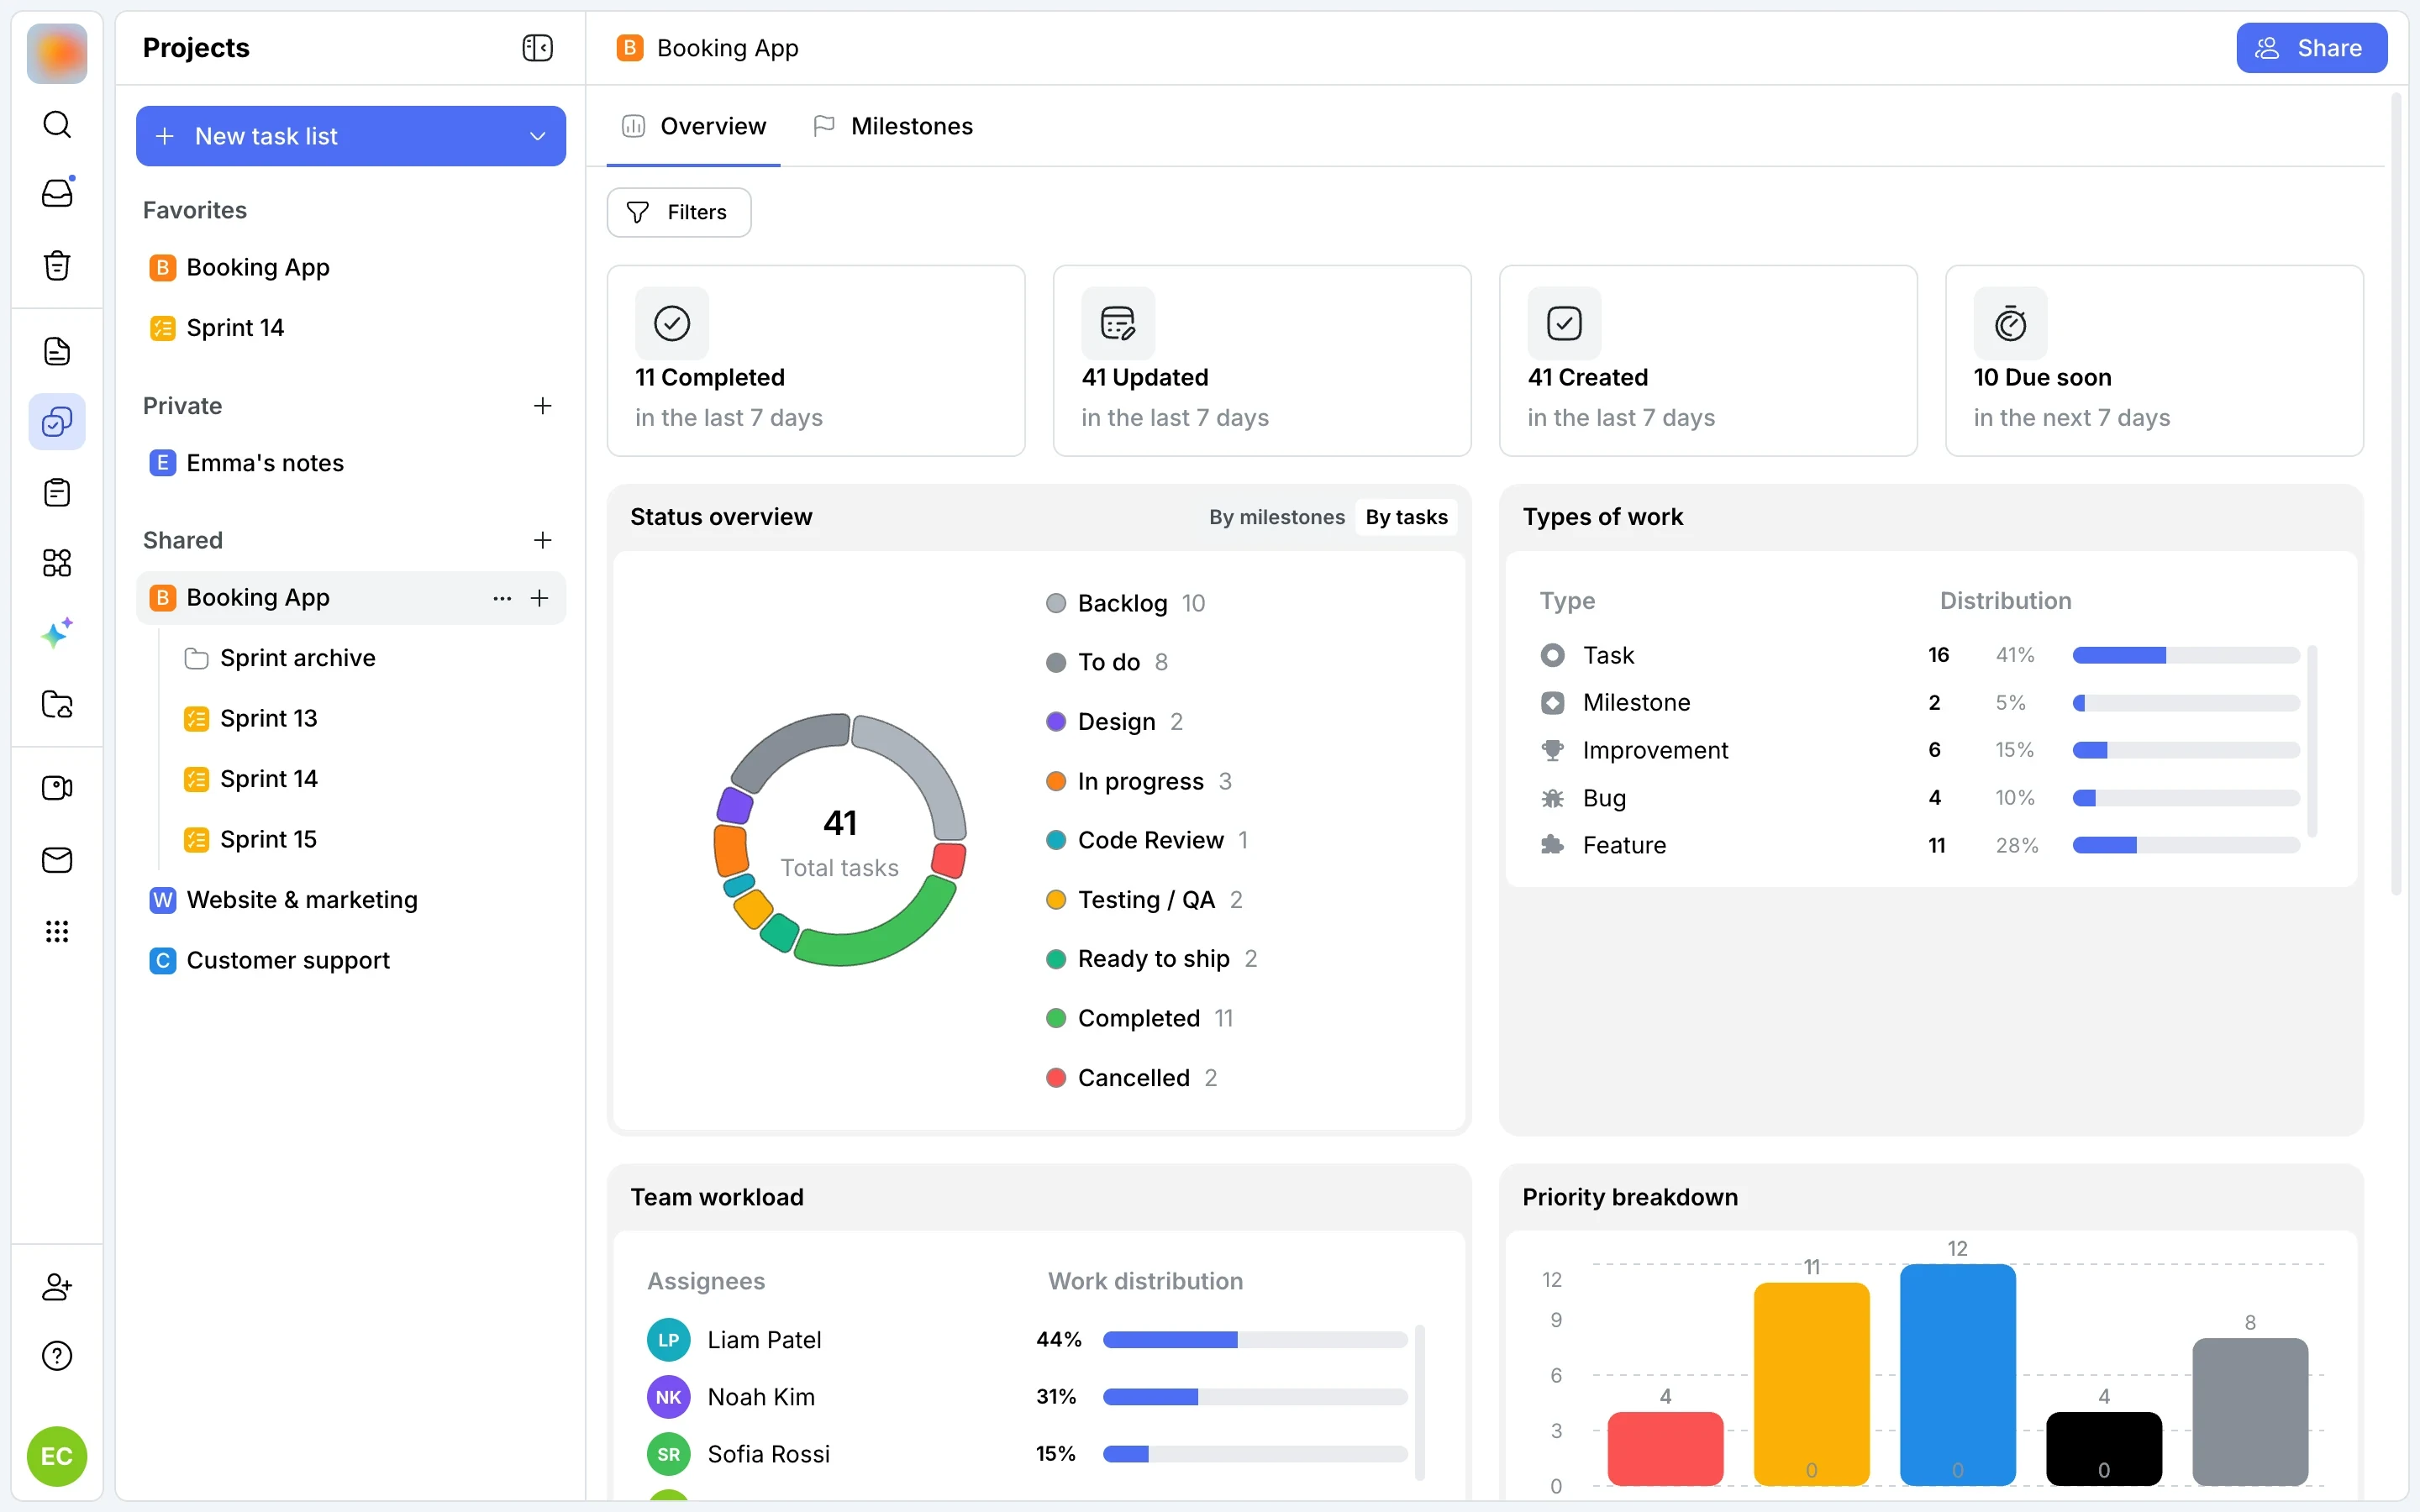Open the mail envelope icon in rail
This screenshot has width=2420, height=1512.
pyautogui.click(x=57, y=860)
